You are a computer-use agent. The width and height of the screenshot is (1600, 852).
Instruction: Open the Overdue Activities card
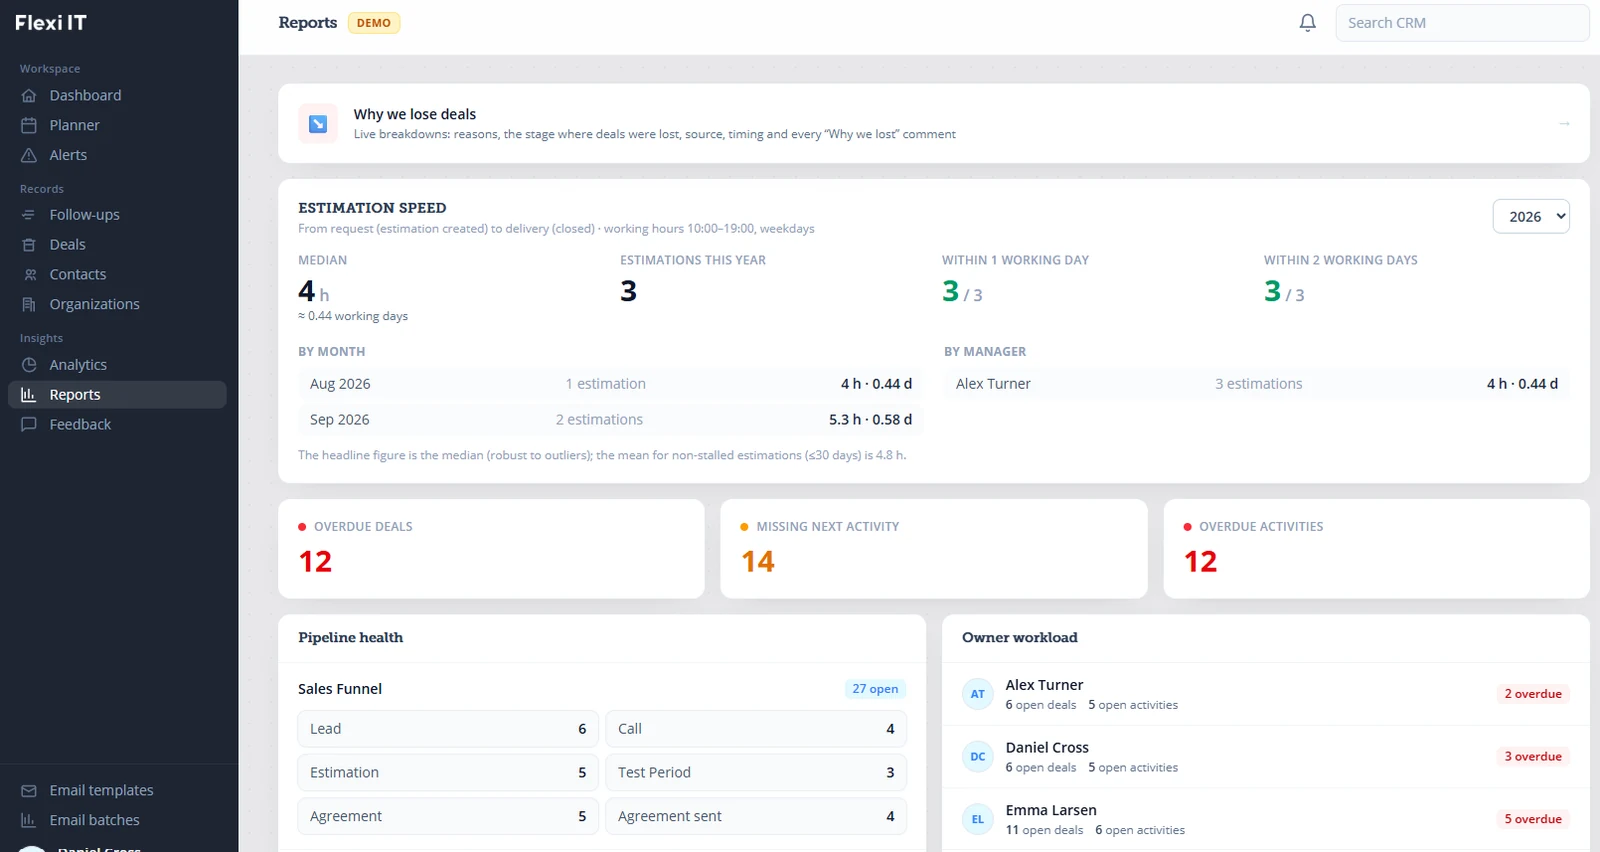coord(1377,549)
